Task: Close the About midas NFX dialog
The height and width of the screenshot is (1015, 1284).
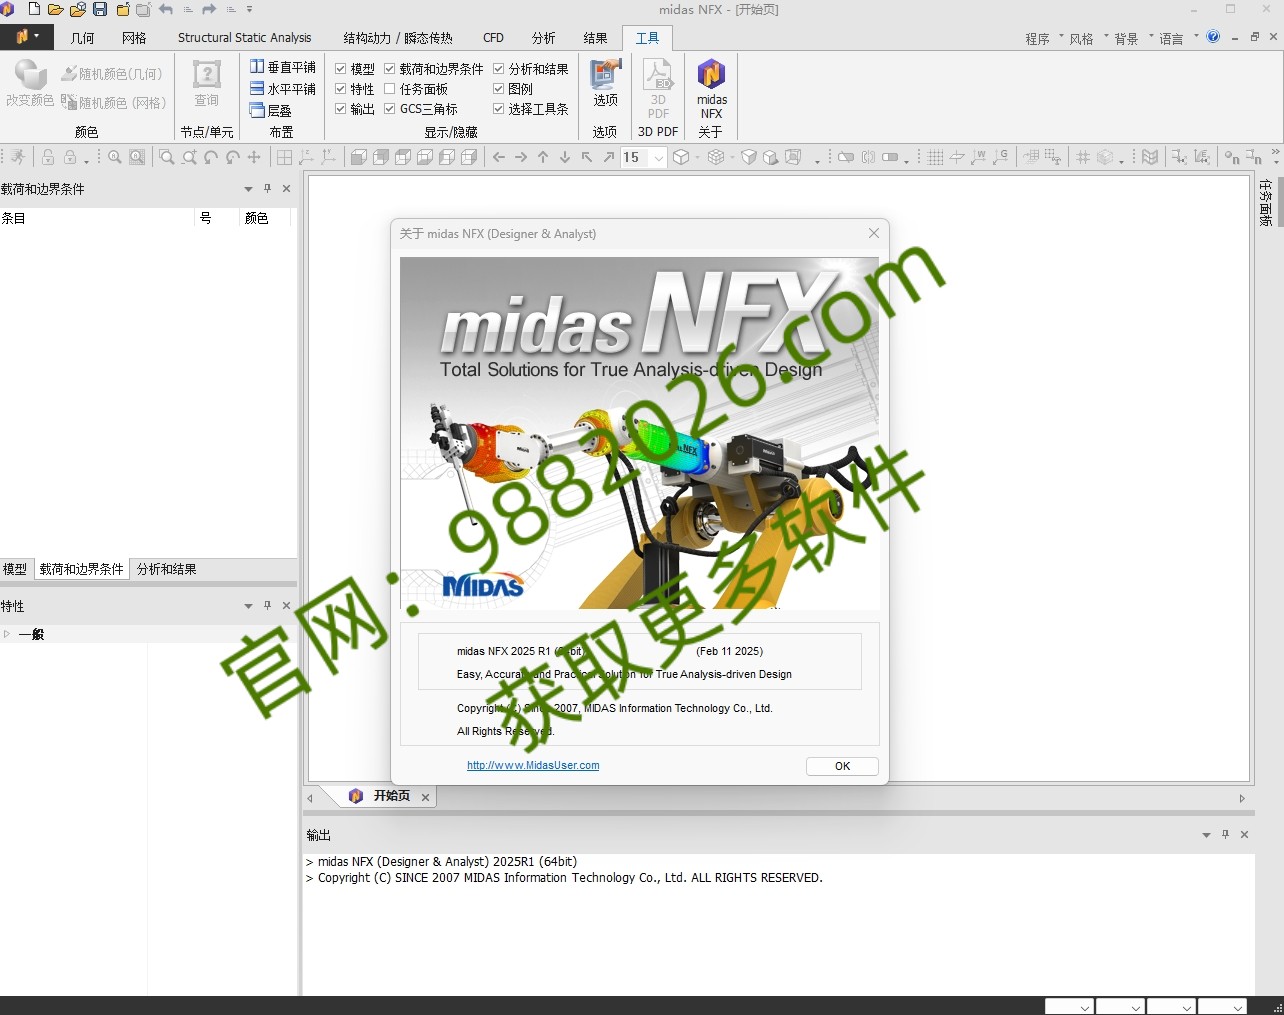Action: coord(873,233)
